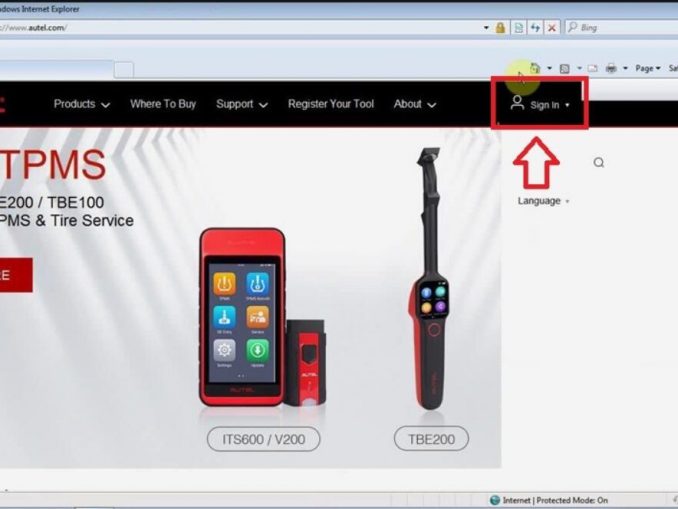Open the Language dropdown selector
678x509 pixels.
[543, 201]
